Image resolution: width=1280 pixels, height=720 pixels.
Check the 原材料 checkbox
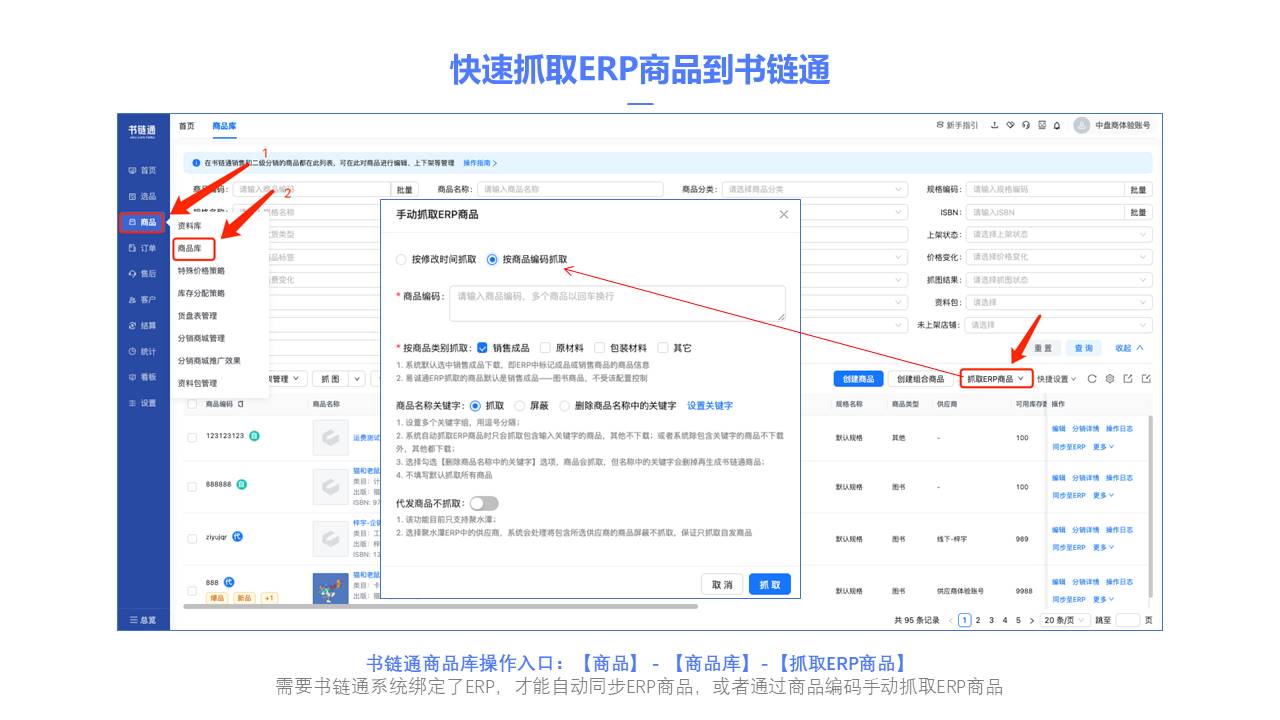pyautogui.click(x=545, y=348)
